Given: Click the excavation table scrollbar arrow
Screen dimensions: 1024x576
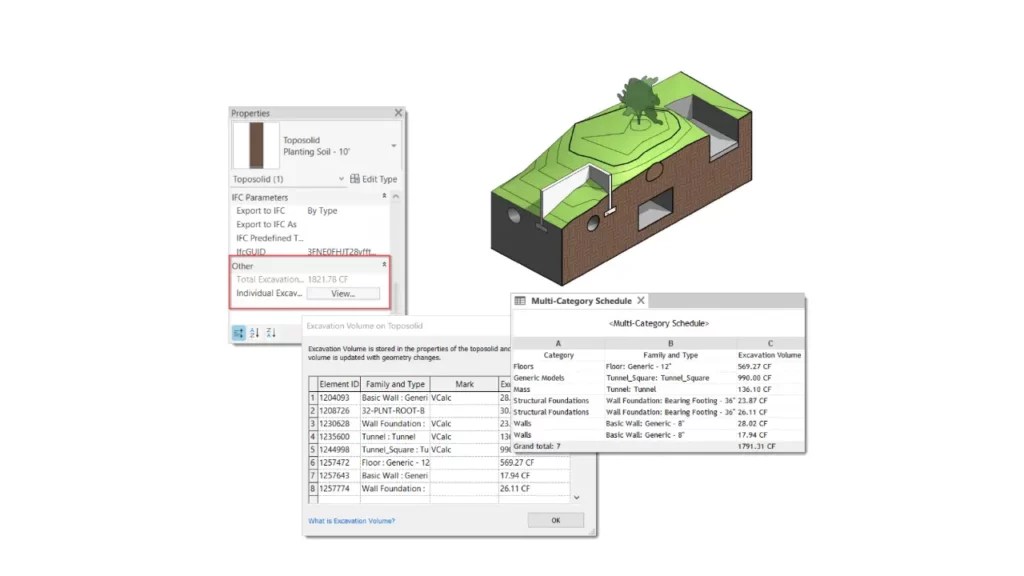Looking at the screenshot, I should click(578, 497).
